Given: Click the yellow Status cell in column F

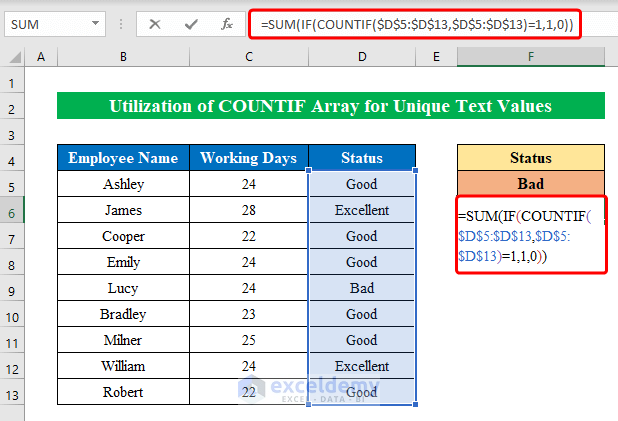Looking at the screenshot, I should (531, 158).
